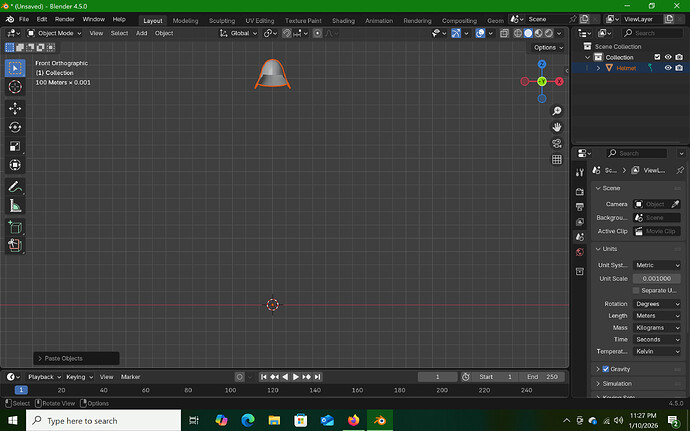
Task: Pick the Rotate tool
Action: (15, 127)
